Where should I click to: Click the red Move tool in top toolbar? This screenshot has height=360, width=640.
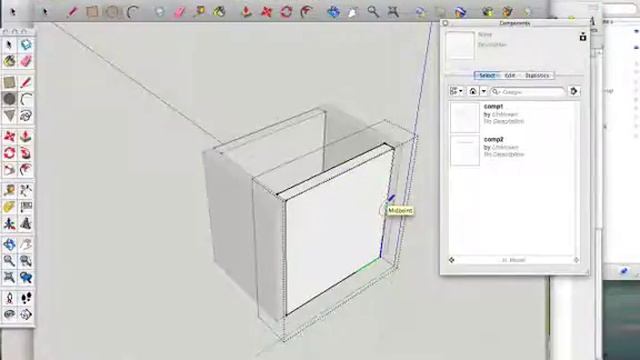tap(266, 12)
